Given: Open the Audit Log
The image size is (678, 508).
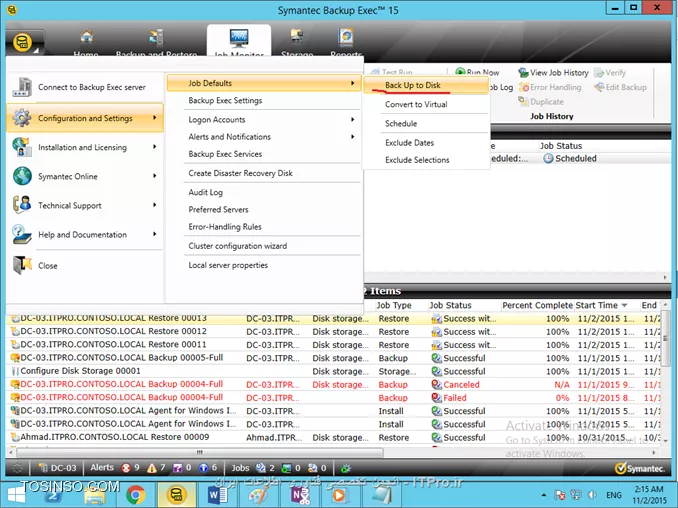Looking at the screenshot, I should coord(205,192).
